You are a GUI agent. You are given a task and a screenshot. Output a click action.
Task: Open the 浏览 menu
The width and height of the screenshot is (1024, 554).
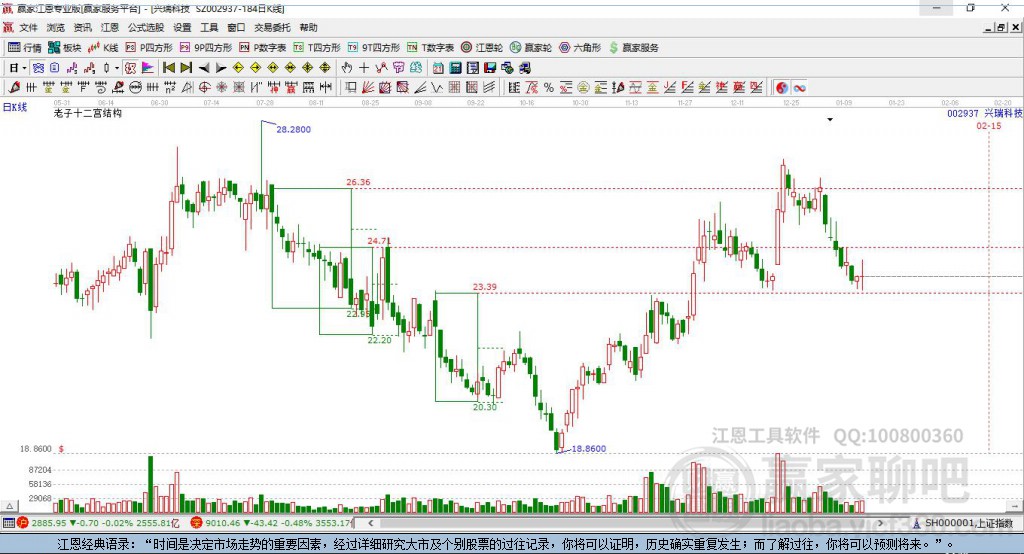tap(56, 27)
